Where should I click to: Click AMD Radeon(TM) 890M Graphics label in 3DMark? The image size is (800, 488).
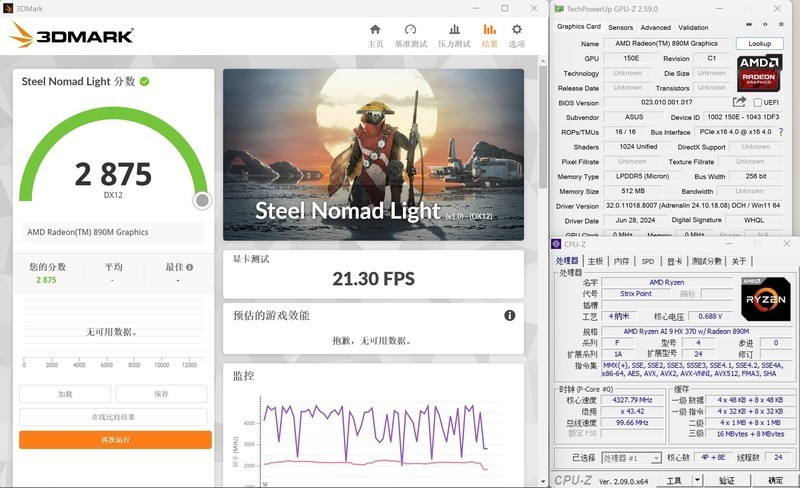[88, 232]
